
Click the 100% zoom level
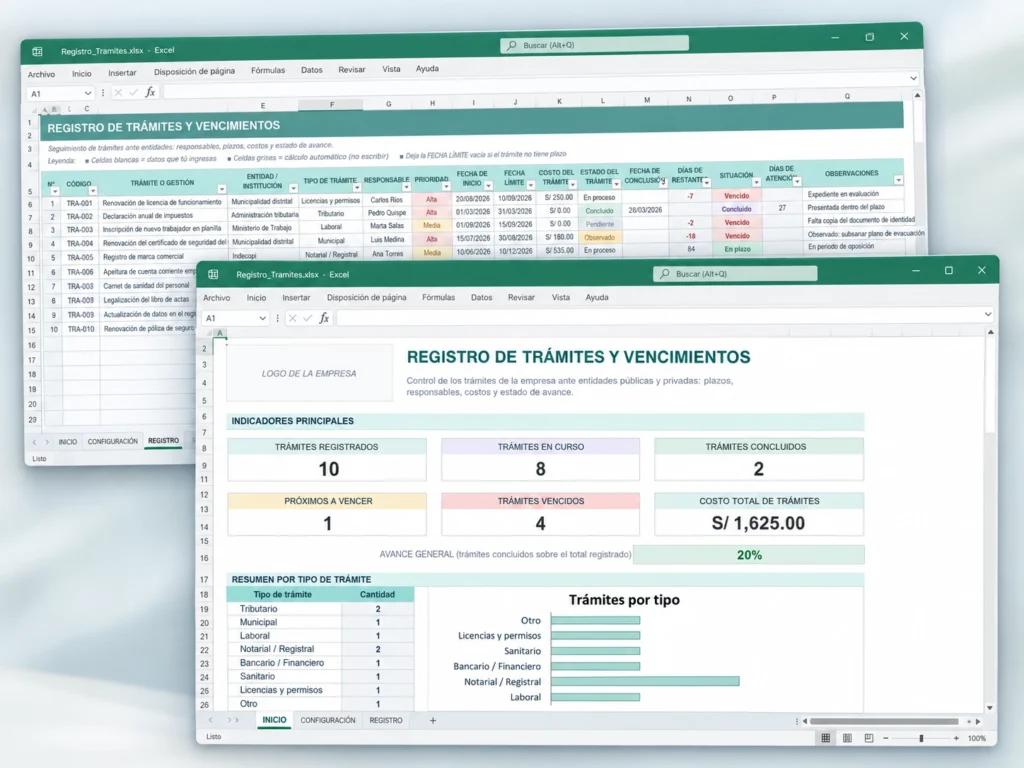pos(977,738)
